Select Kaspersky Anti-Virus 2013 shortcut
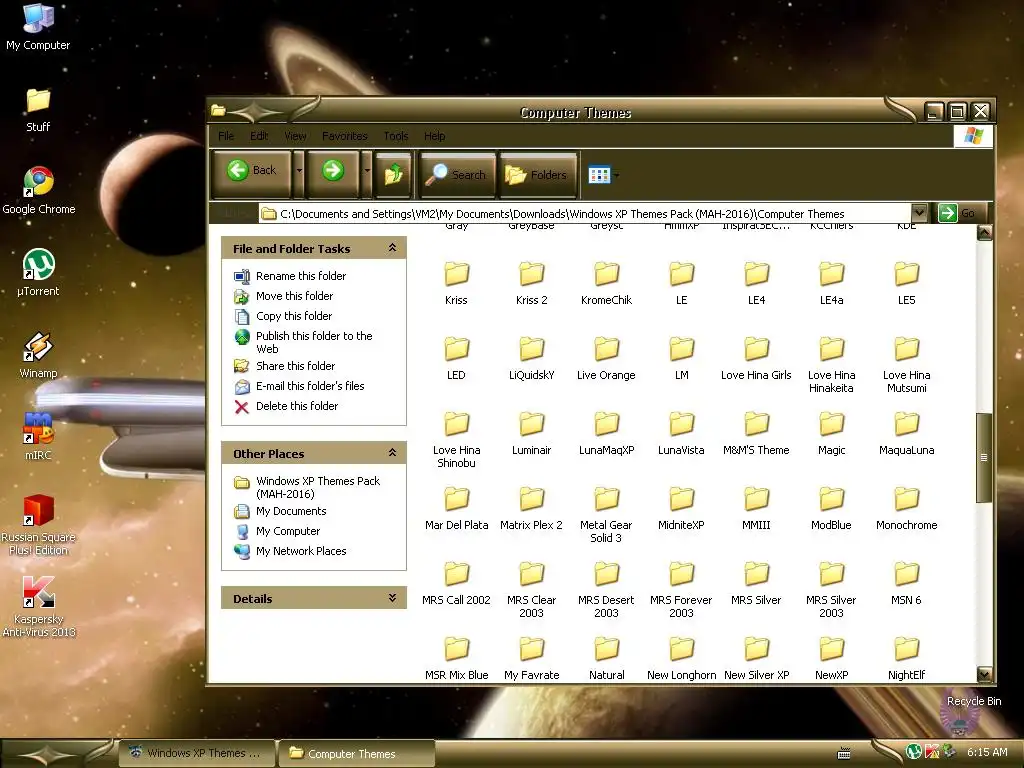The width and height of the screenshot is (1024, 768). coord(39,607)
